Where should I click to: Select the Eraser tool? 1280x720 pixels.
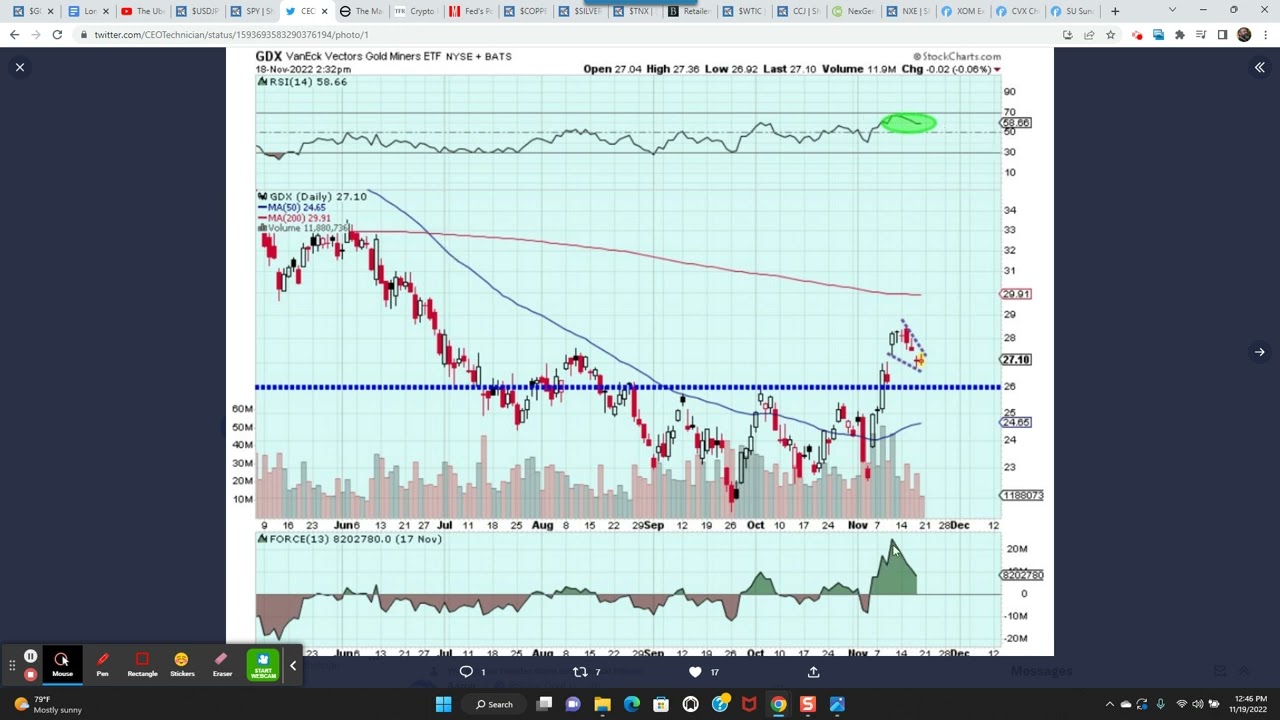(222, 664)
